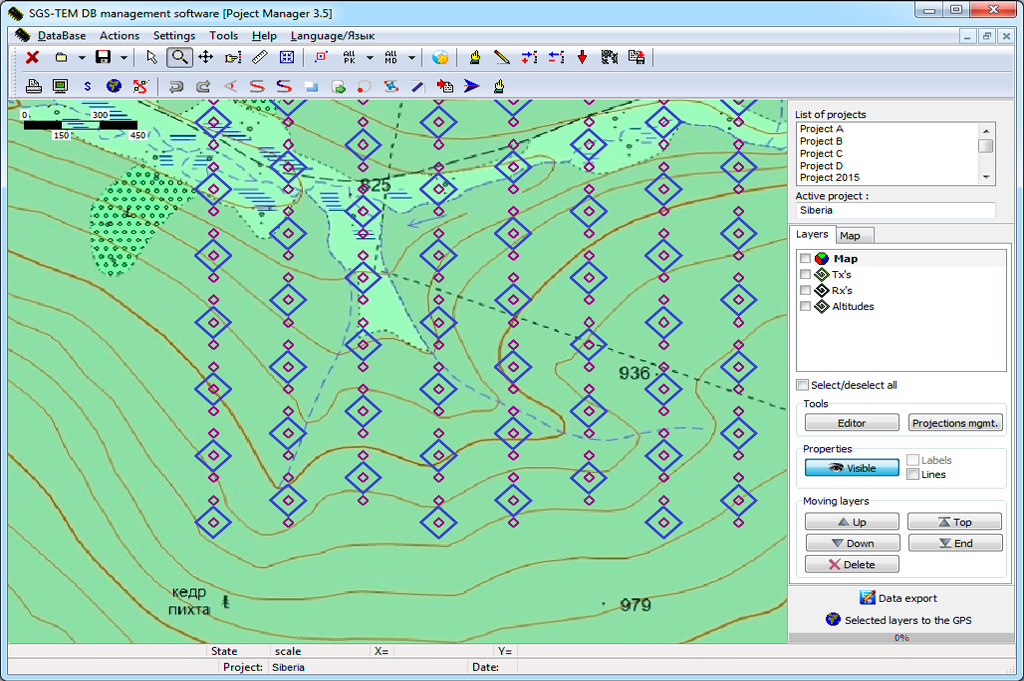Click the globe icon in second toolbar

pos(114,86)
